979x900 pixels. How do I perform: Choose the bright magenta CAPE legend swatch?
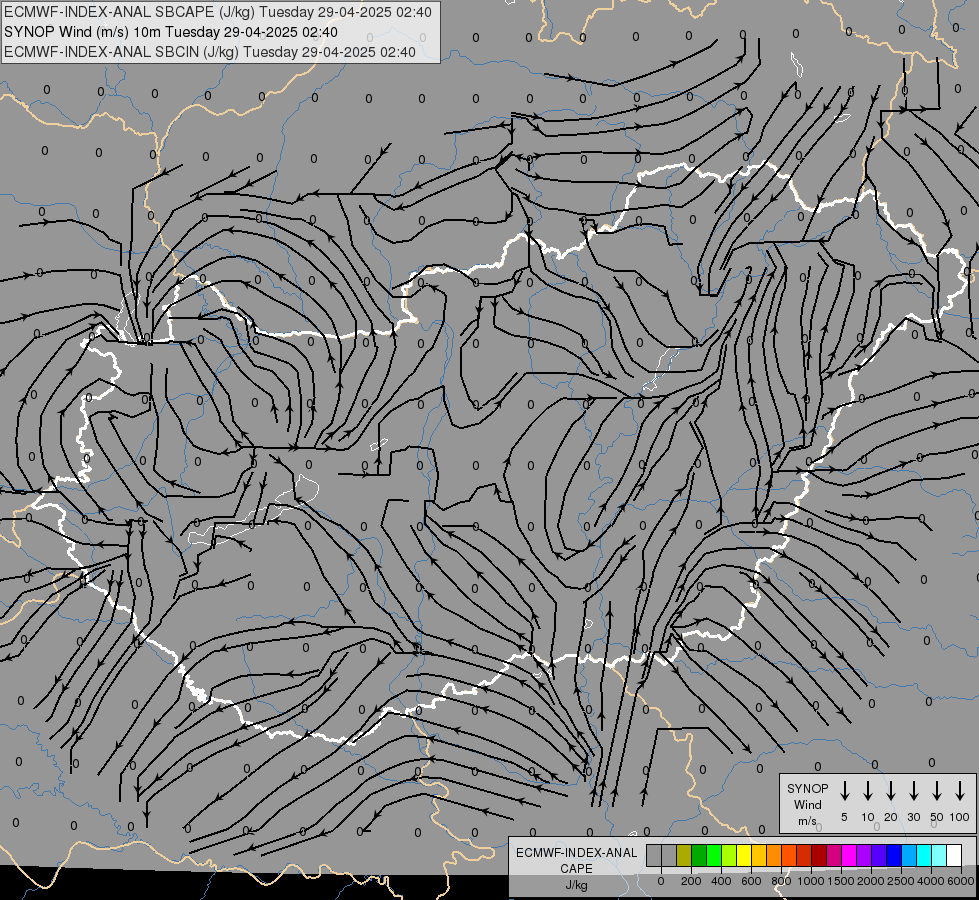849,855
